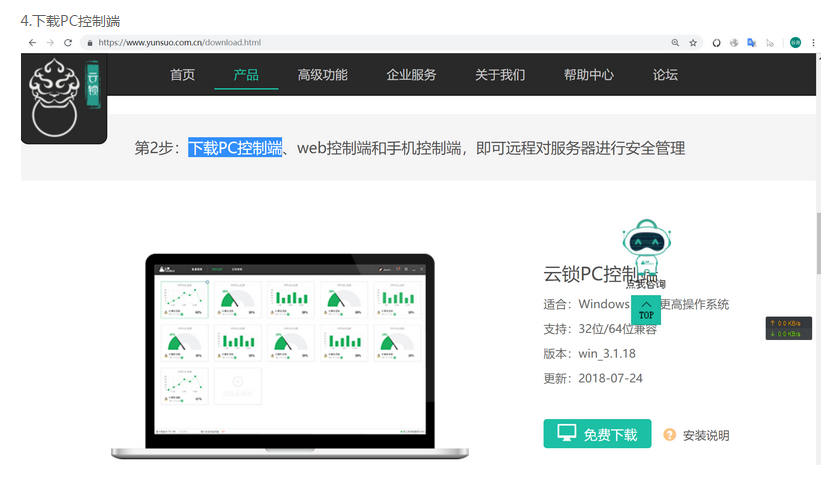This screenshot has height=491, width=840.
Task: Open the 首页 navigation item
Action: pos(182,74)
